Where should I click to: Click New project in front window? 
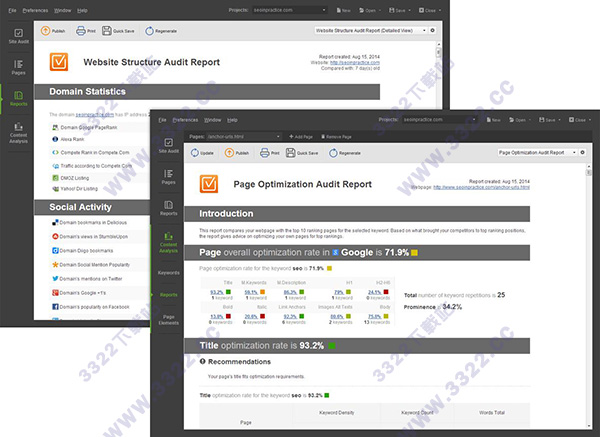click(x=494, y=120)
